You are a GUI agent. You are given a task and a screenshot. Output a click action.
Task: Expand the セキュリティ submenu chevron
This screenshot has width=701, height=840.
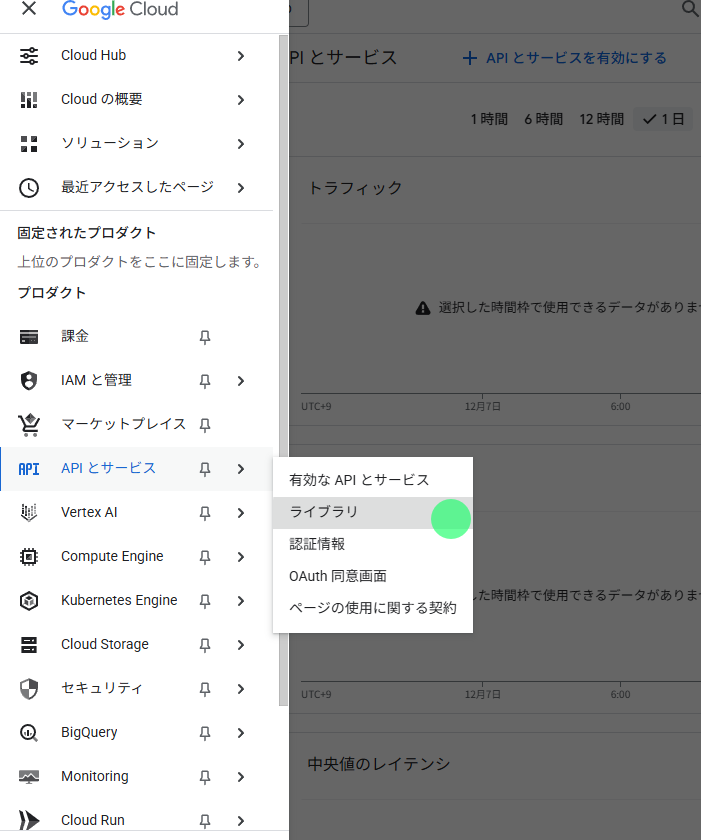coord(240,689)
